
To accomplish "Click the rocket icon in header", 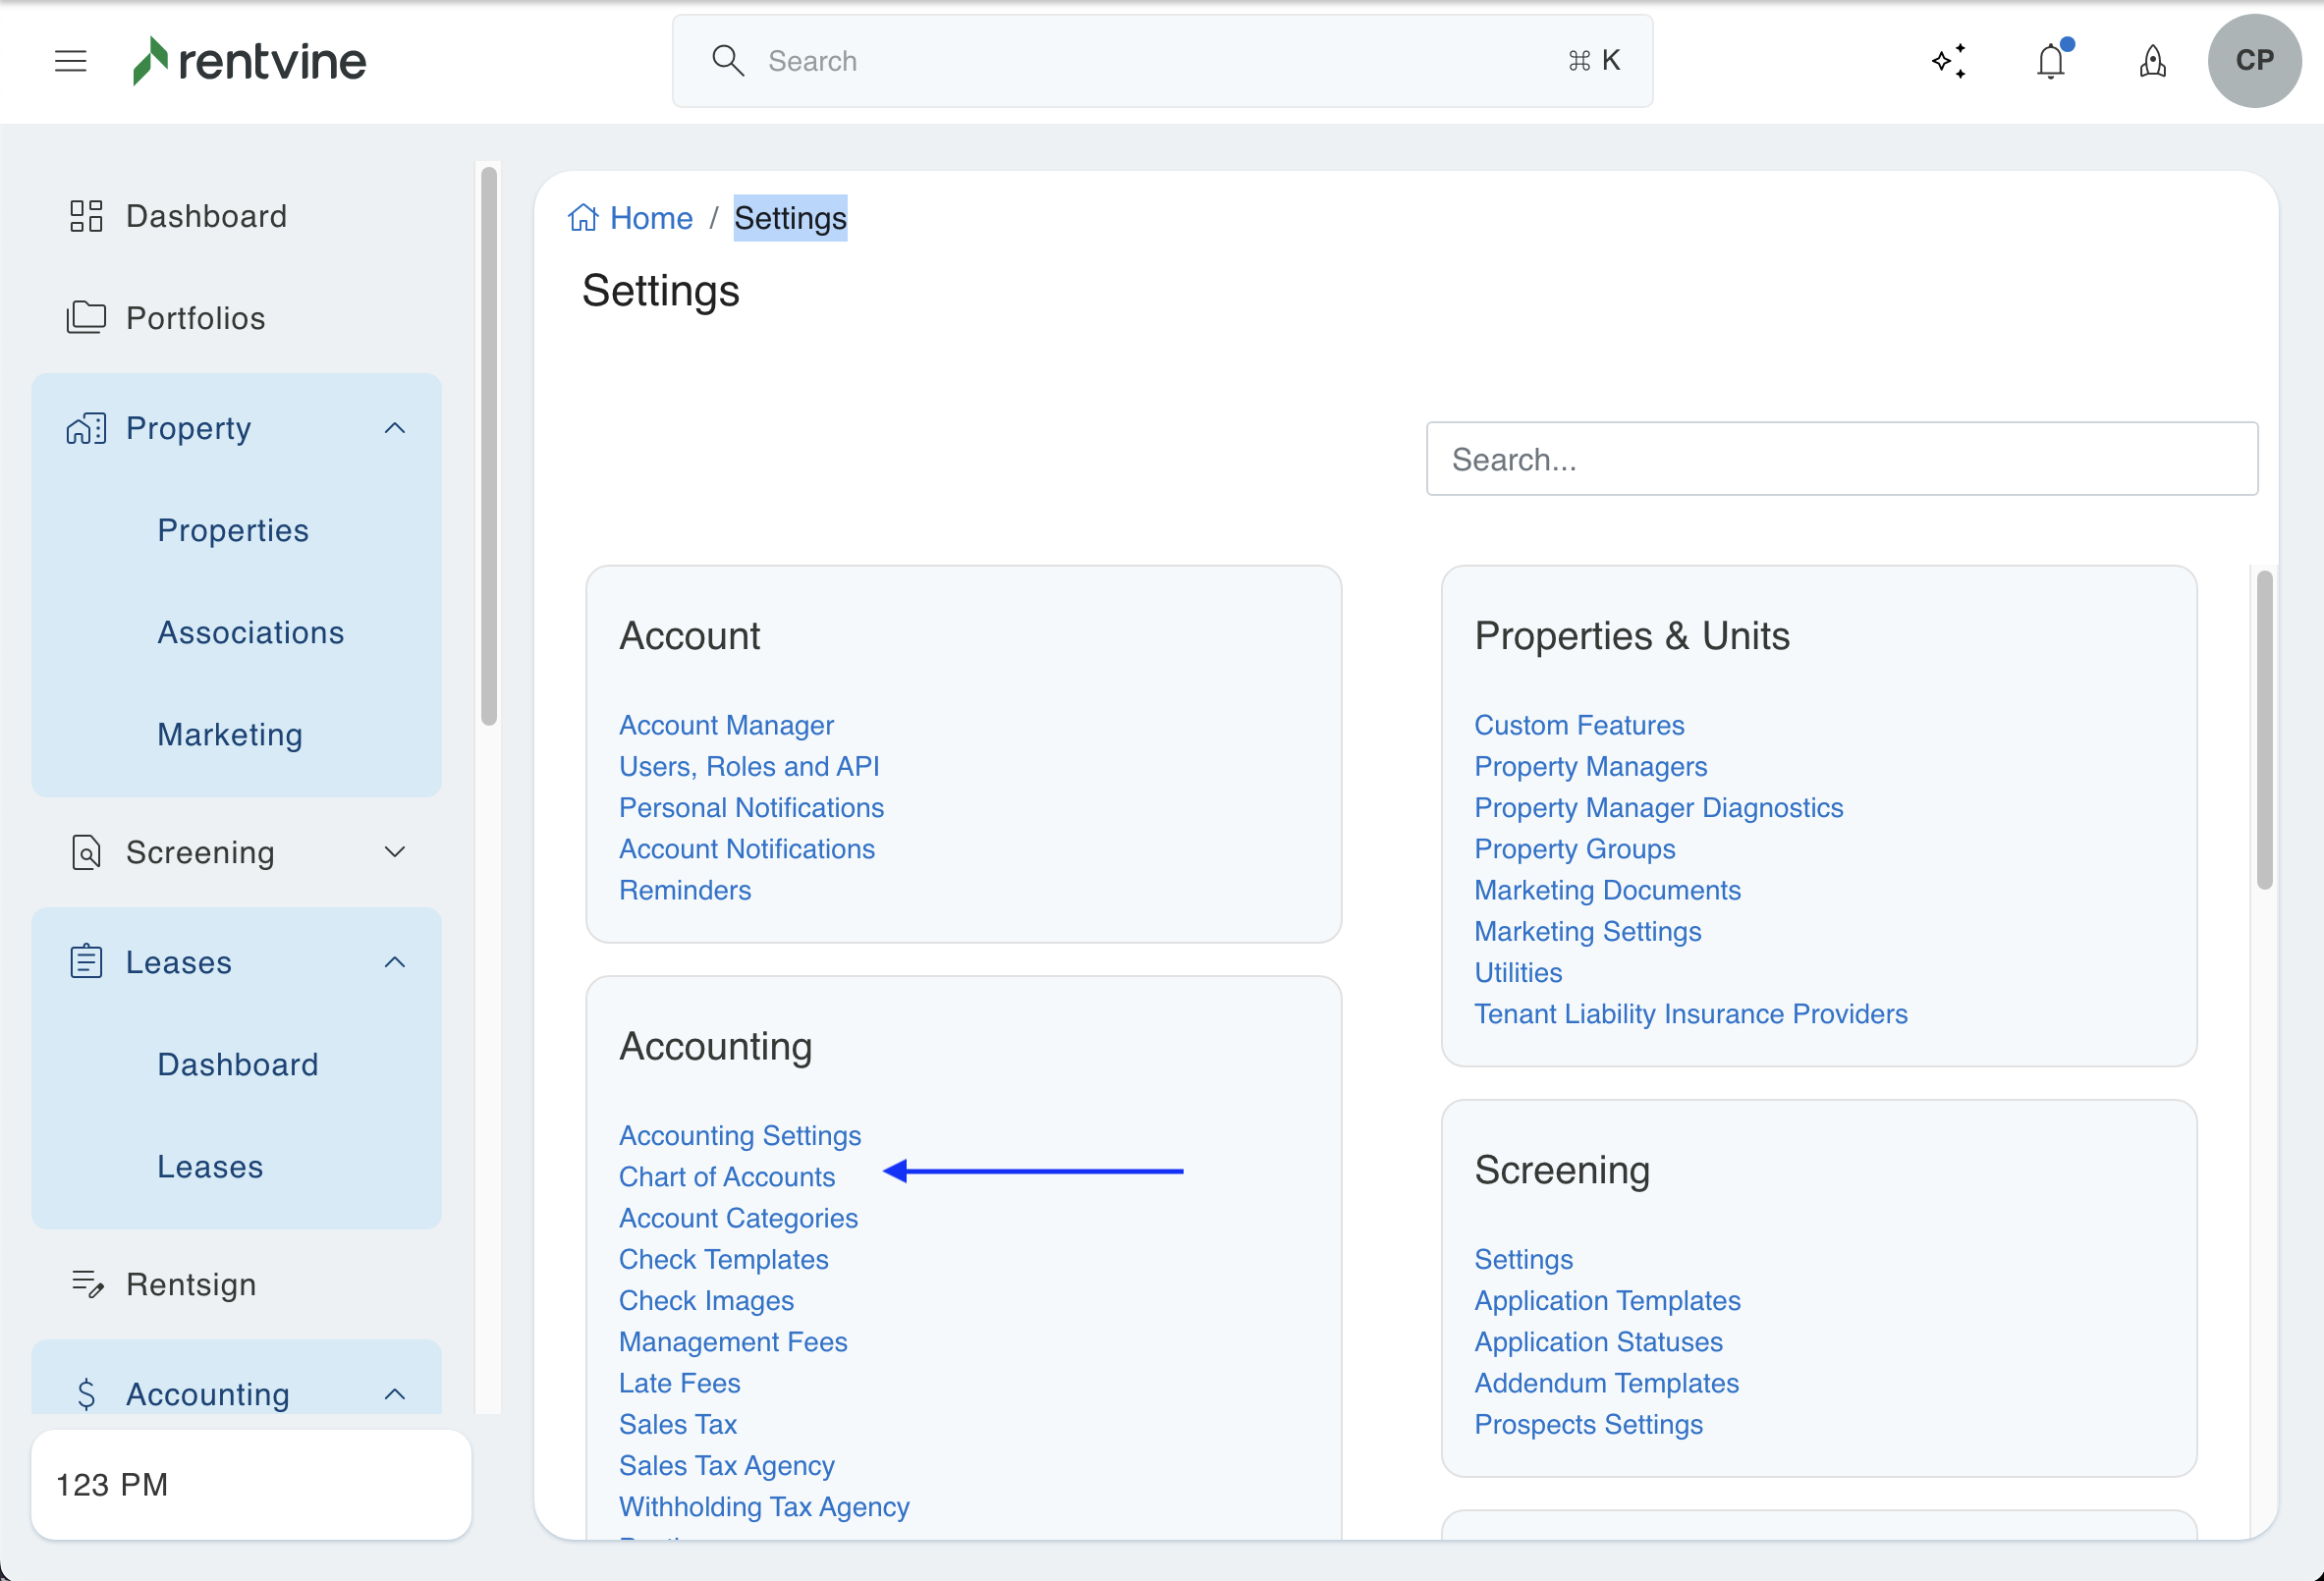I will [x=2152, y=61].
